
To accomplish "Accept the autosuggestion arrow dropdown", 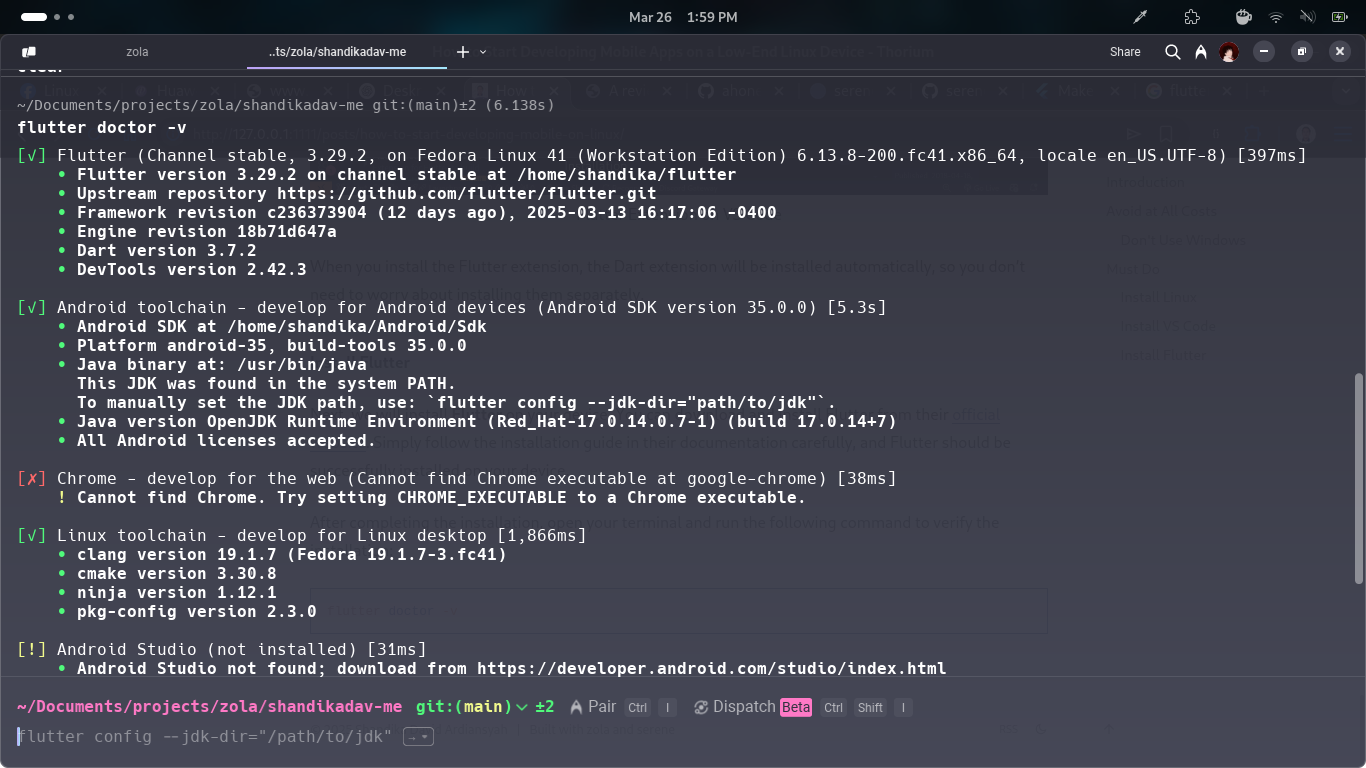I will [418, 737].
